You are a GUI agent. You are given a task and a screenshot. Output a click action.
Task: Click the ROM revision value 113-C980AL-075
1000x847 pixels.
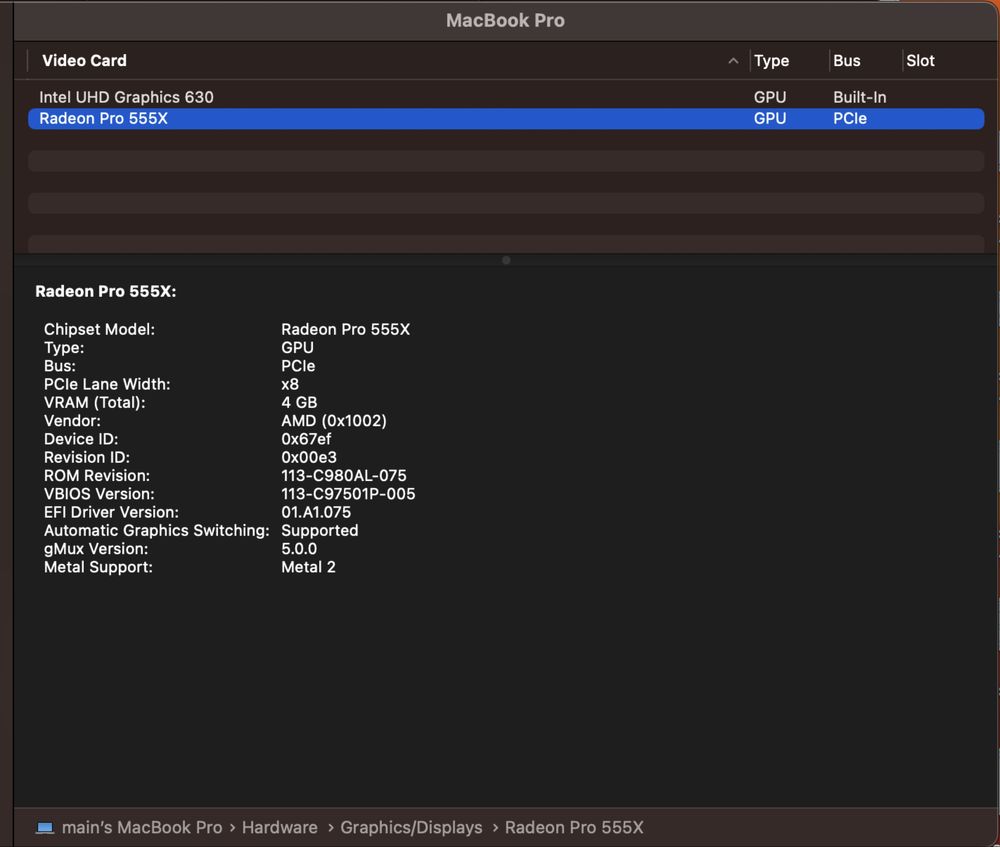(x=344, y=476)
